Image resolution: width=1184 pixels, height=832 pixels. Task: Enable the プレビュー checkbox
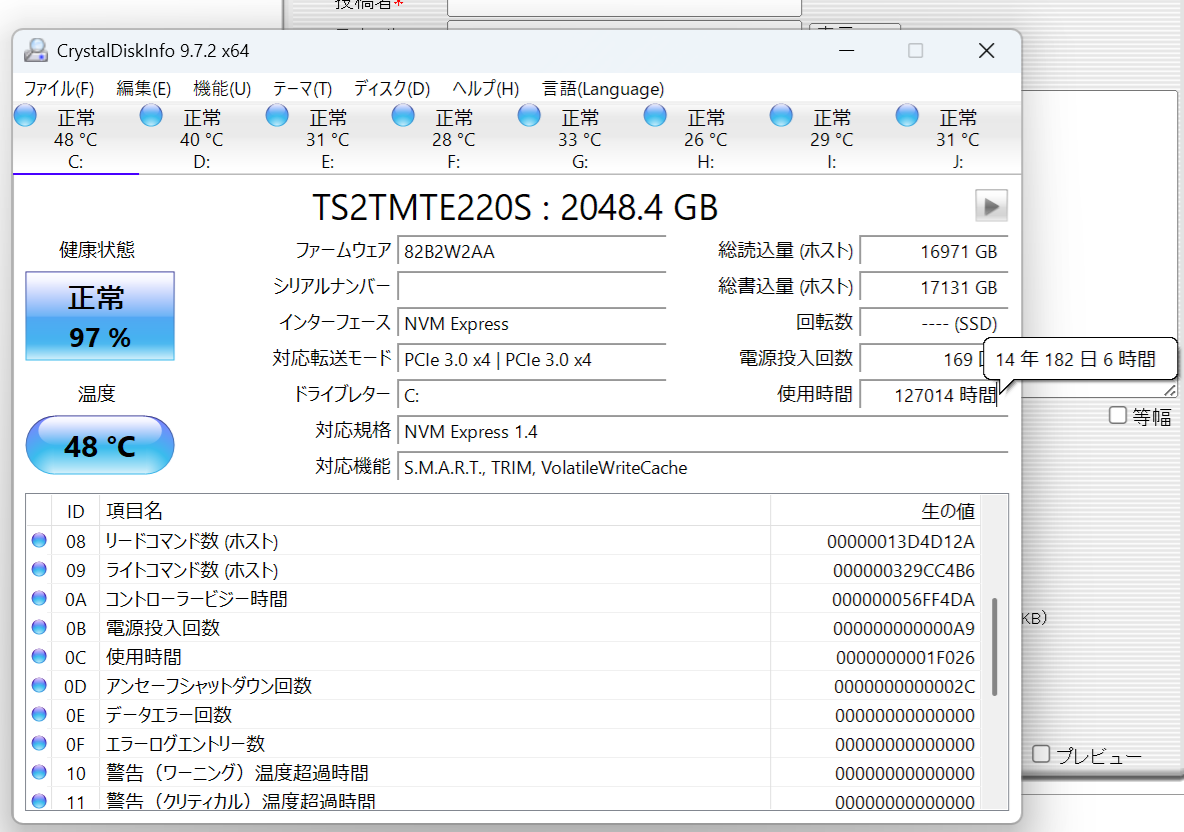[x=1041, y=754]
